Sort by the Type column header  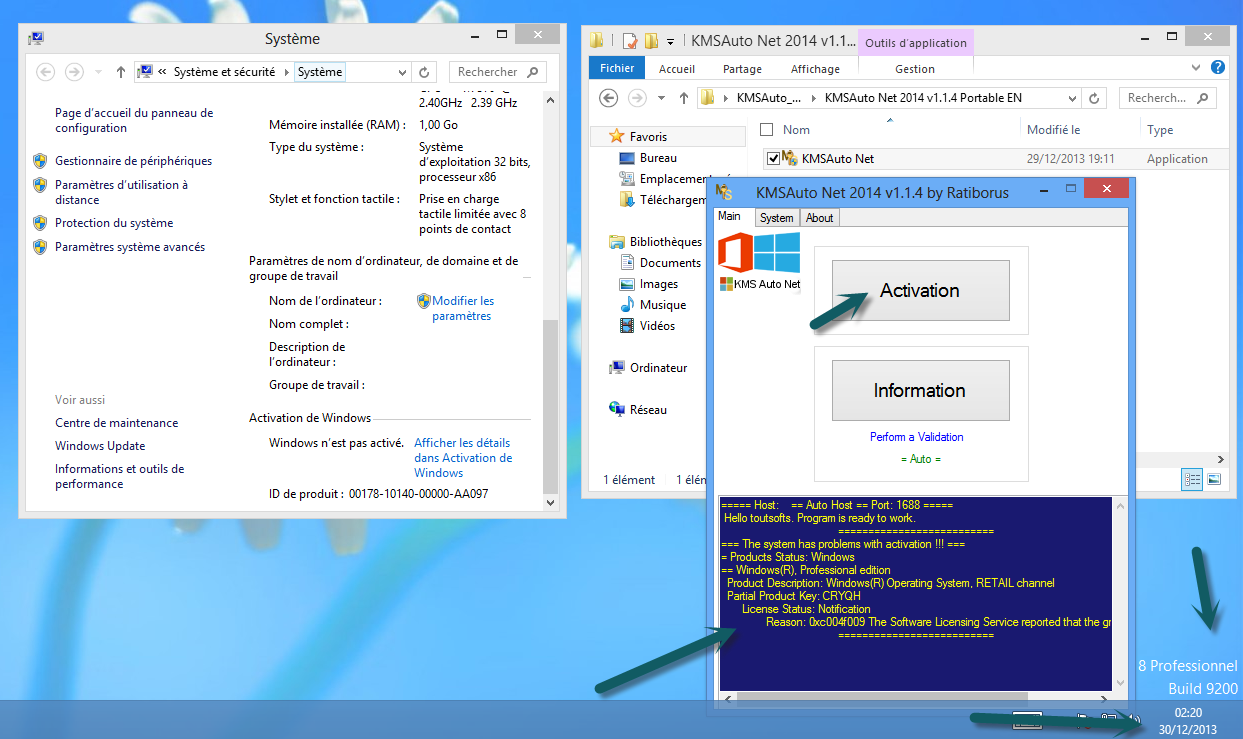point(1160,130)
